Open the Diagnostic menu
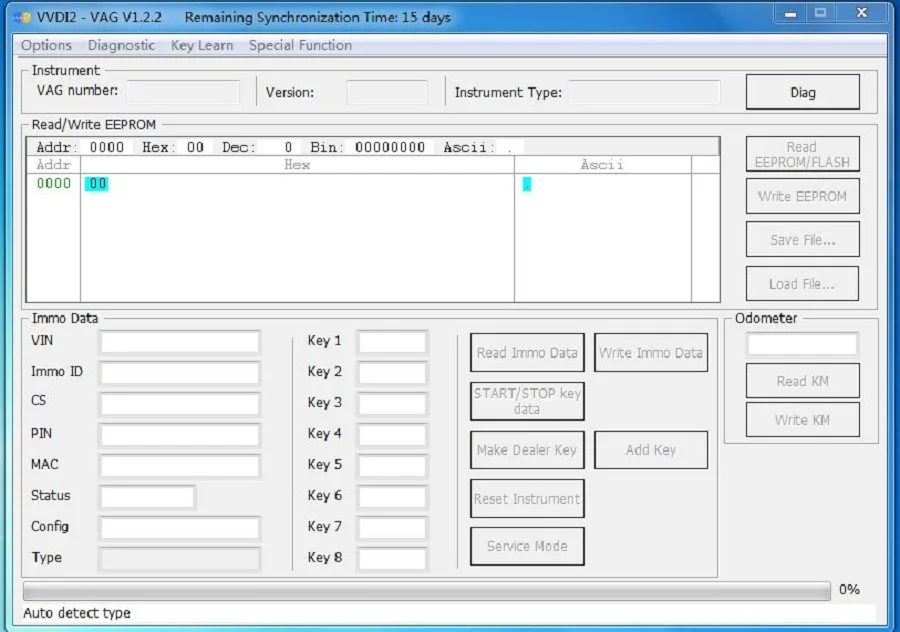This screenshot has height=632, width=900. coord(121,45)
